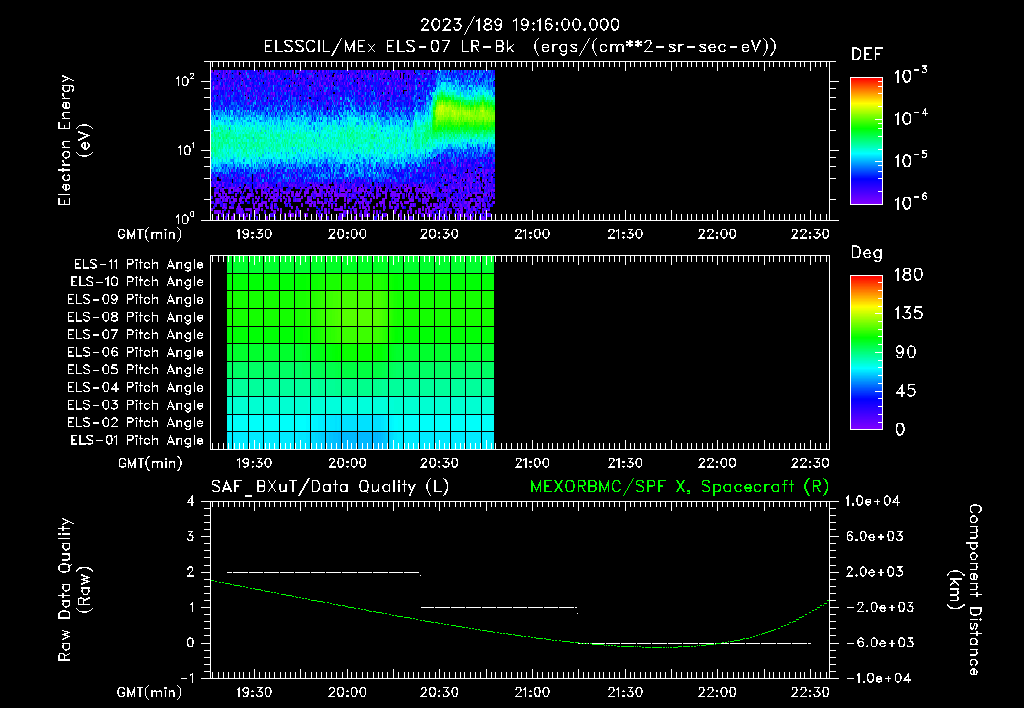Click the Raw Data Quality (Raw) axis label
This screenshot has width=1024, height=708.
pos(74,590)
